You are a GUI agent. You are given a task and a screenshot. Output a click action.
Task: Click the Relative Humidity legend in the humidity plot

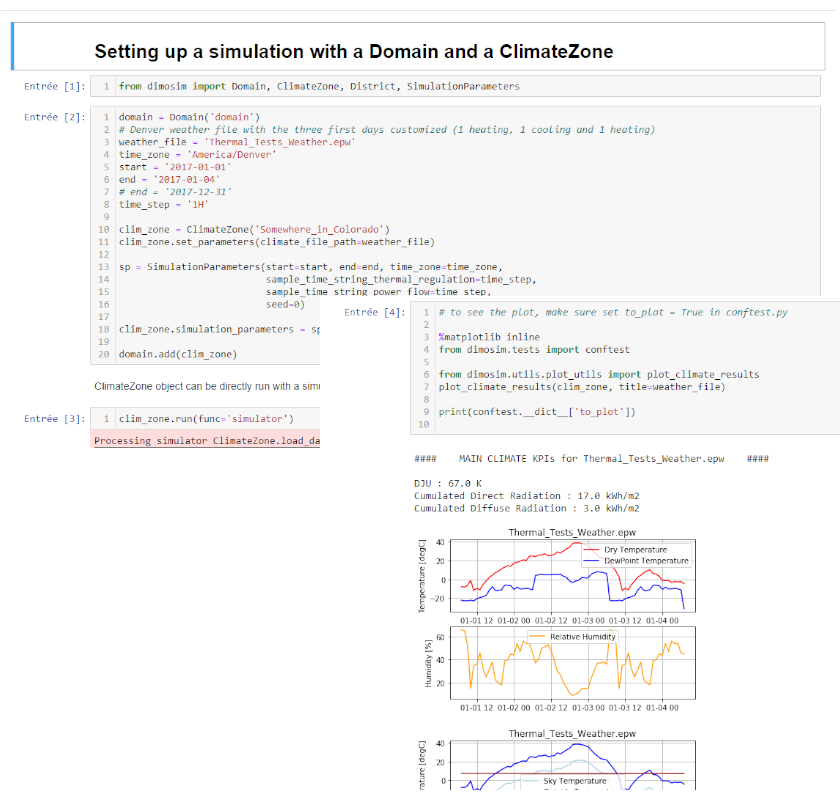[x=583, y=636]
